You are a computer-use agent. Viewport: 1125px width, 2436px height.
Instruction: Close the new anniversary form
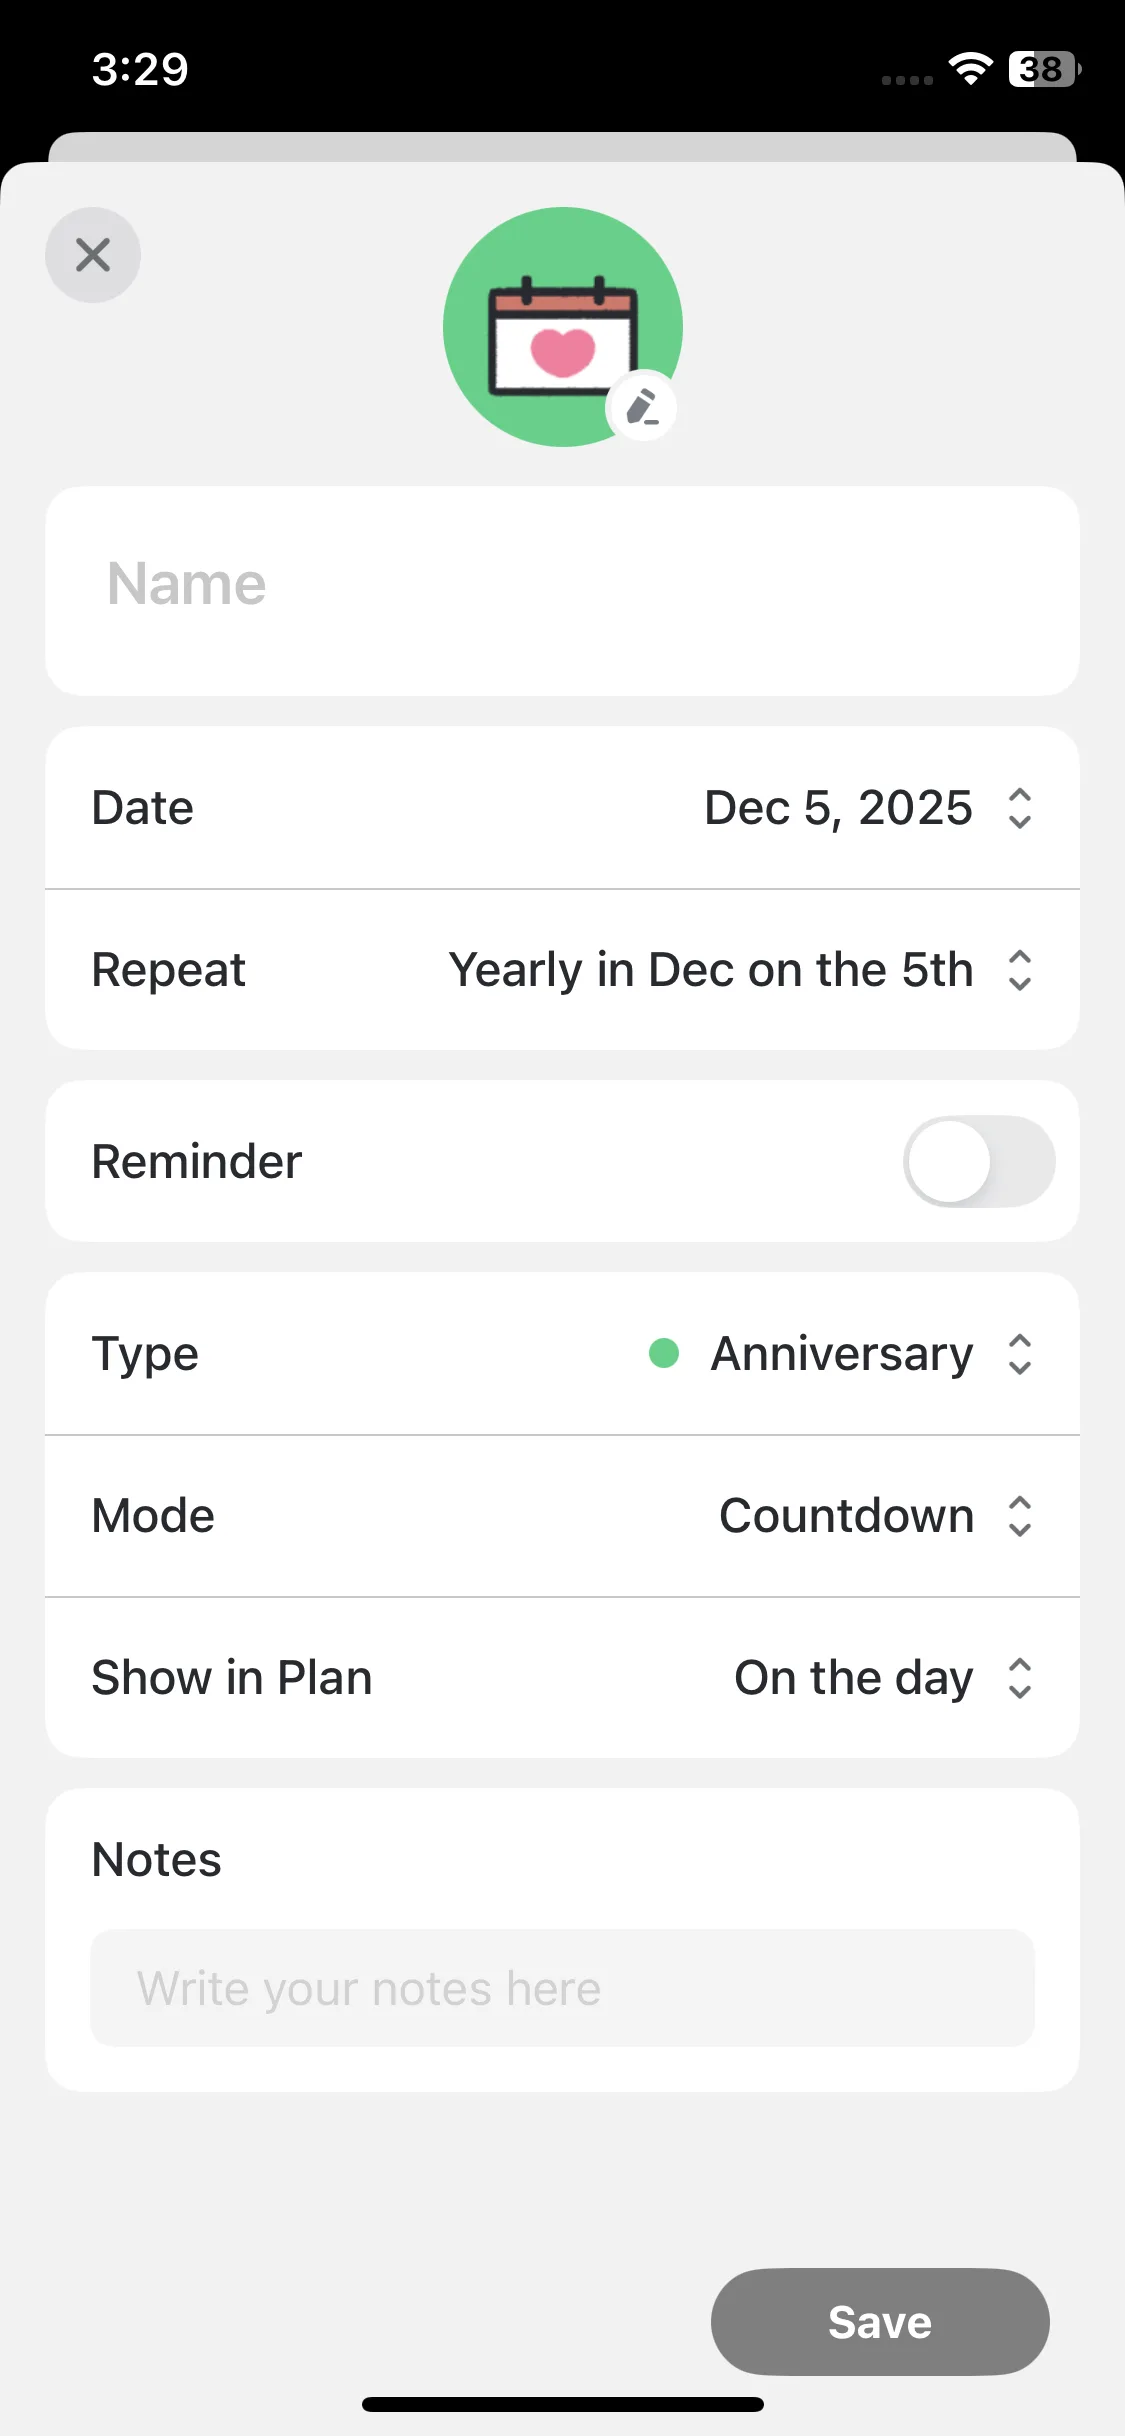(x=93, y=255)
